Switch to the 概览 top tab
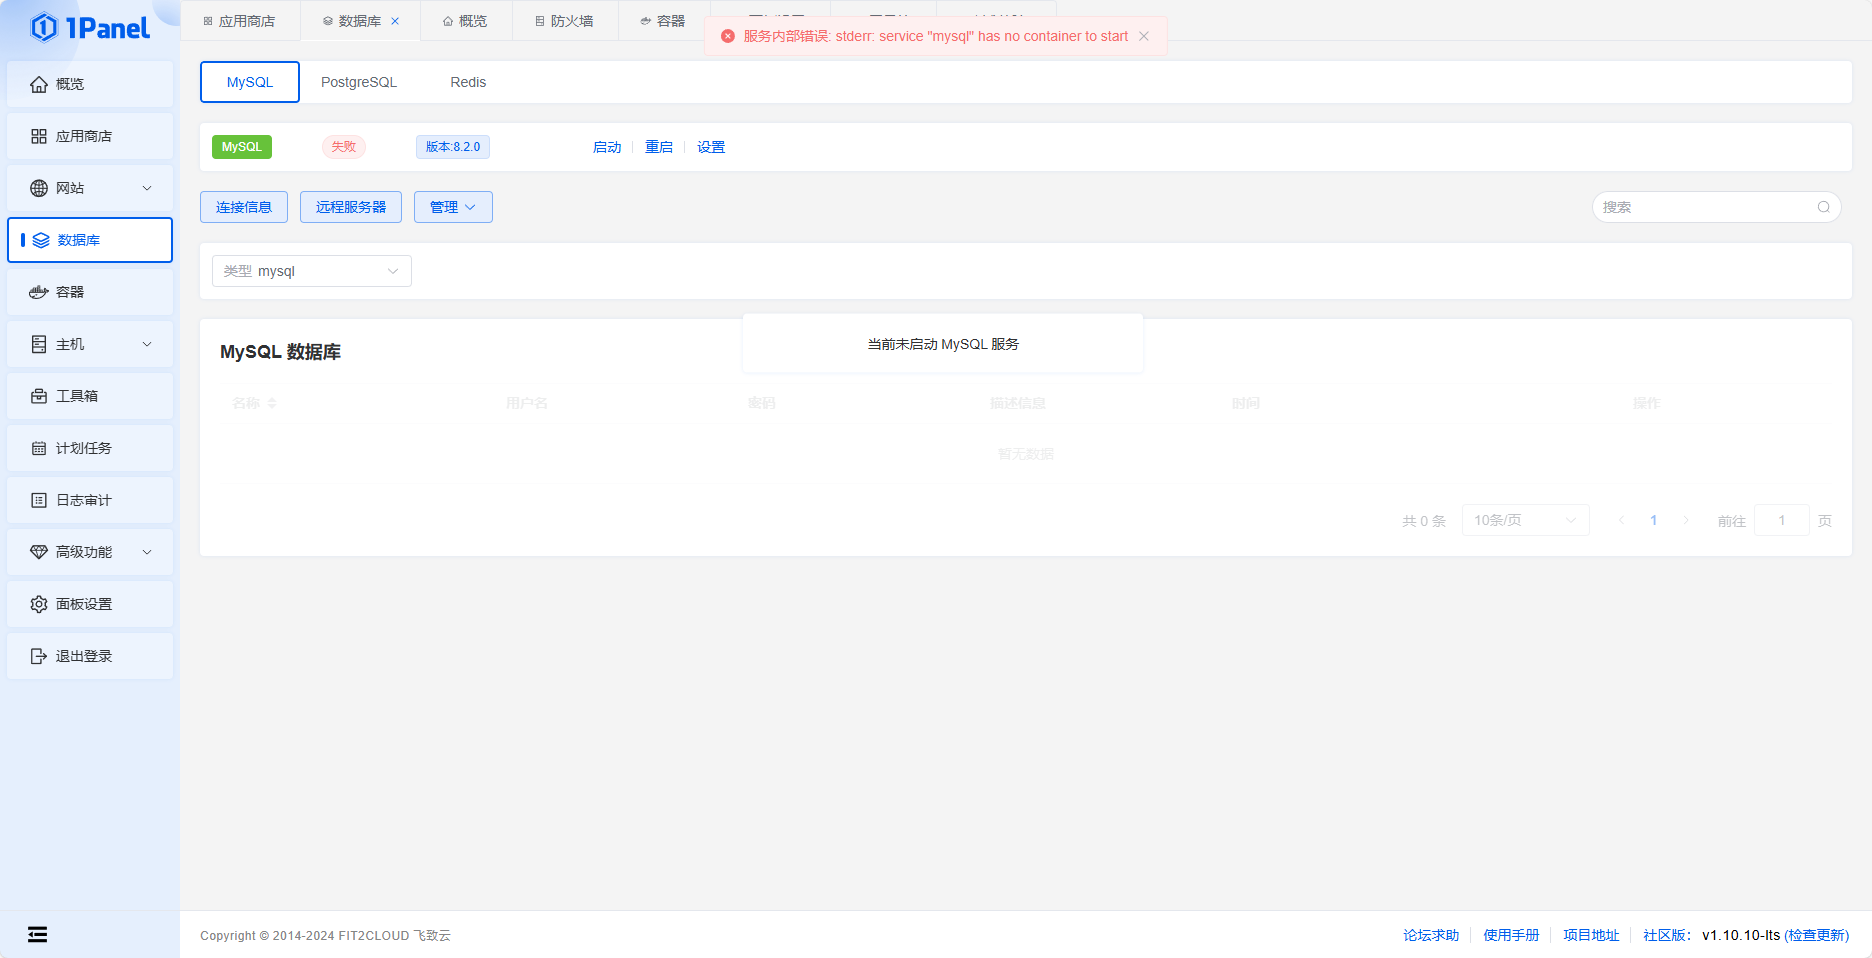Screen dimensions: 1872x958 (x=466, y=21)
